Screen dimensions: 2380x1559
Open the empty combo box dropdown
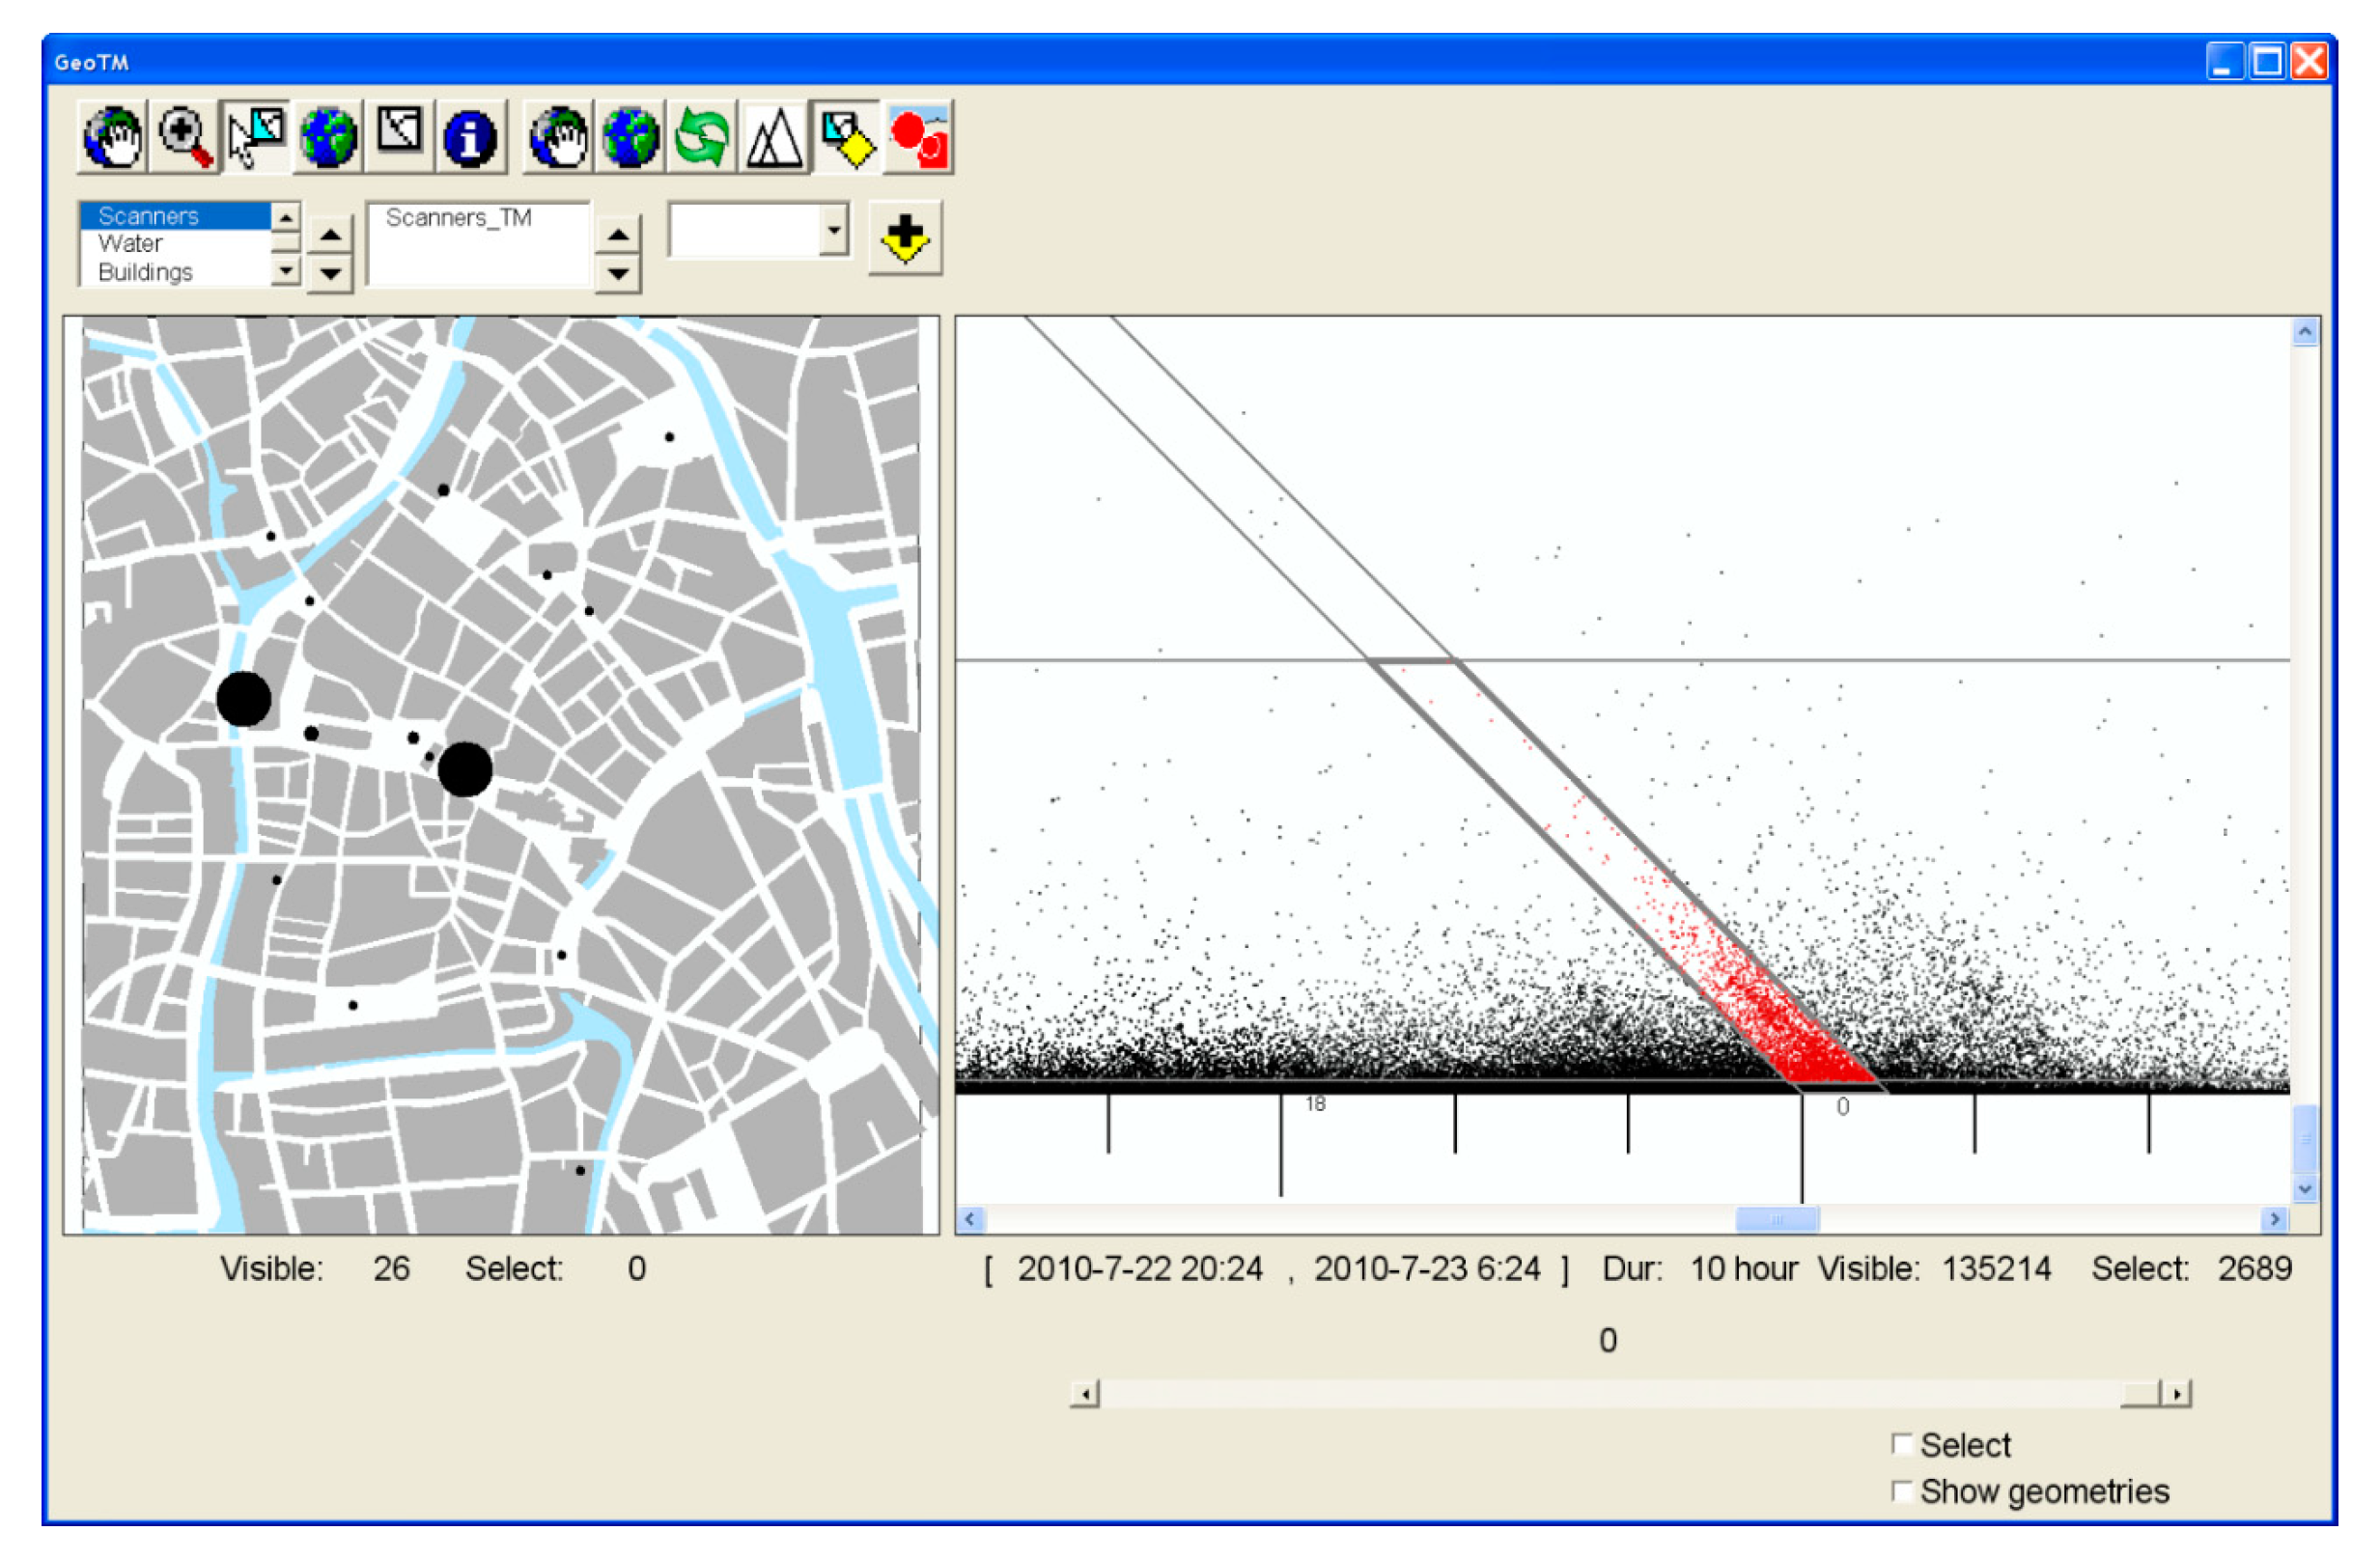833,230
